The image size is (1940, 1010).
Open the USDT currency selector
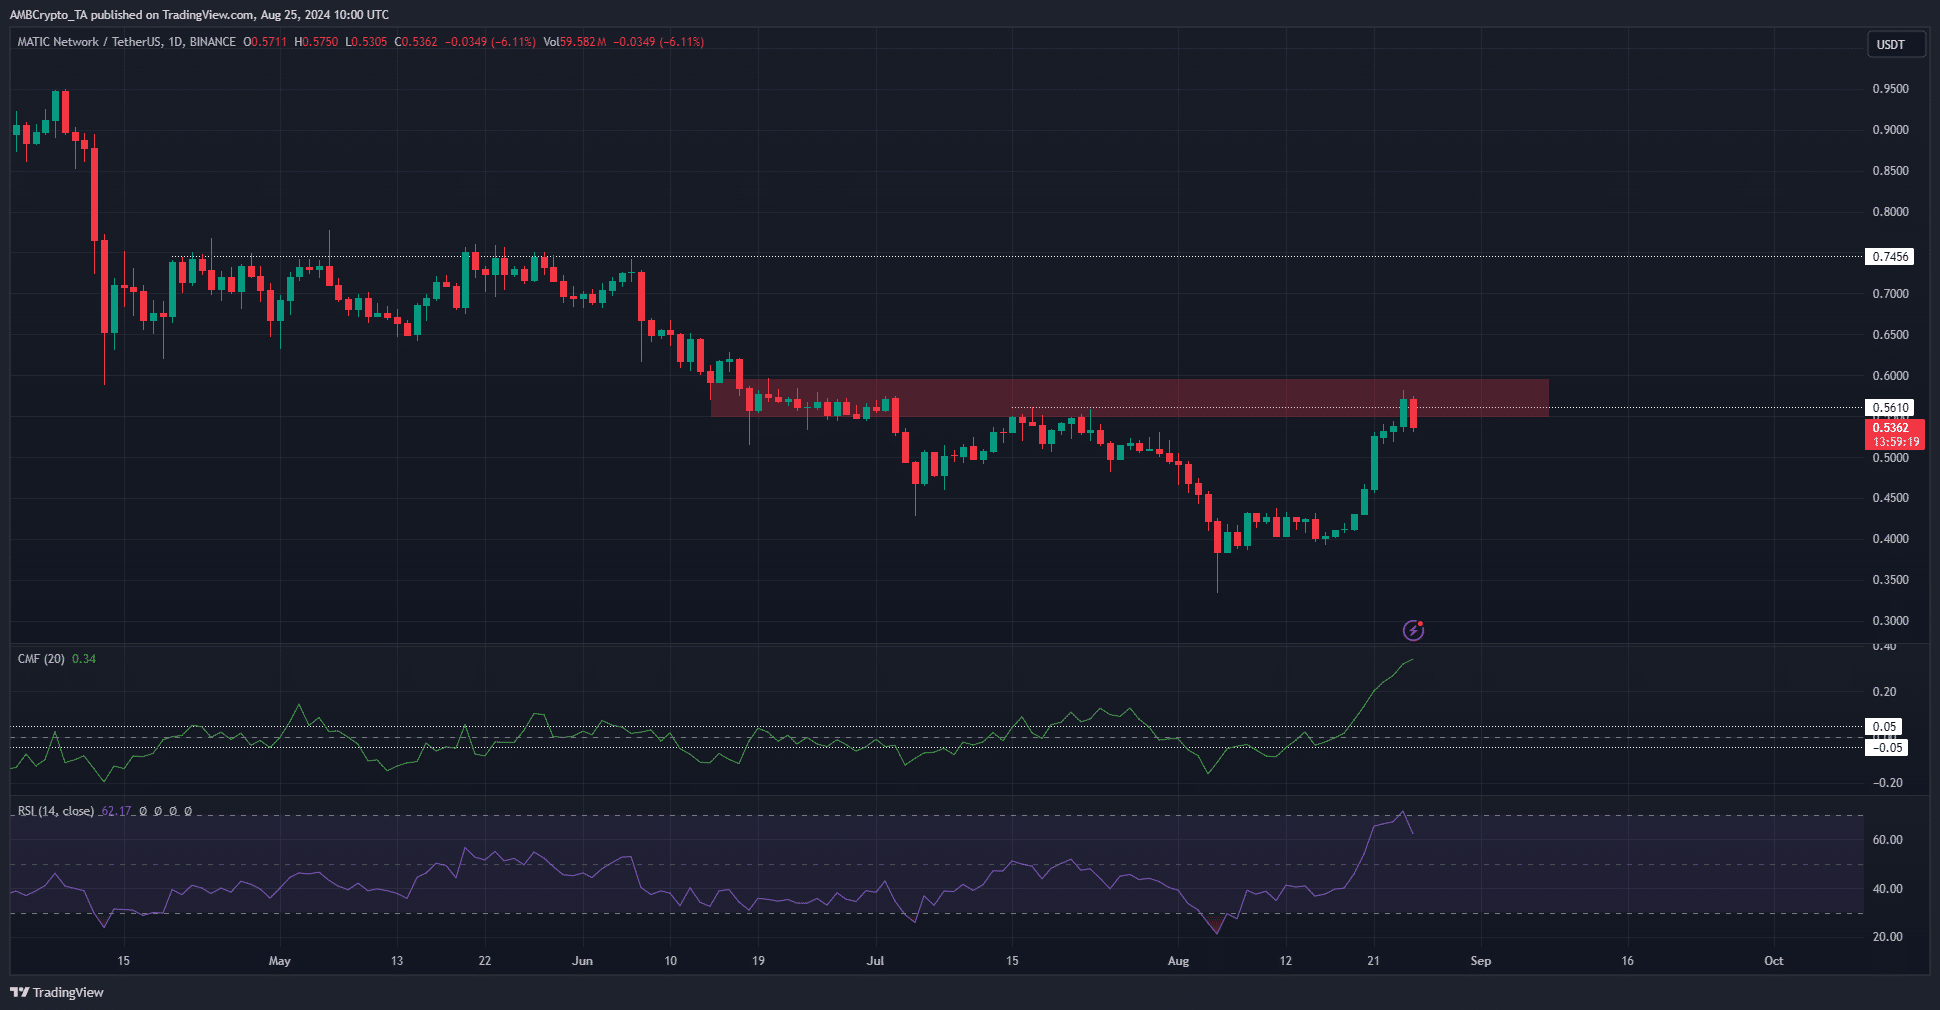[1895, 44]
